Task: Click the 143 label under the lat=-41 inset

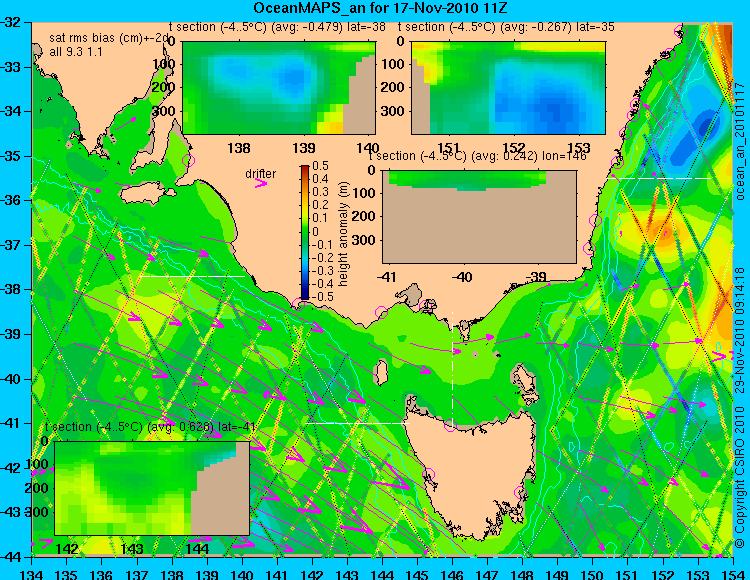Action: 132,549
